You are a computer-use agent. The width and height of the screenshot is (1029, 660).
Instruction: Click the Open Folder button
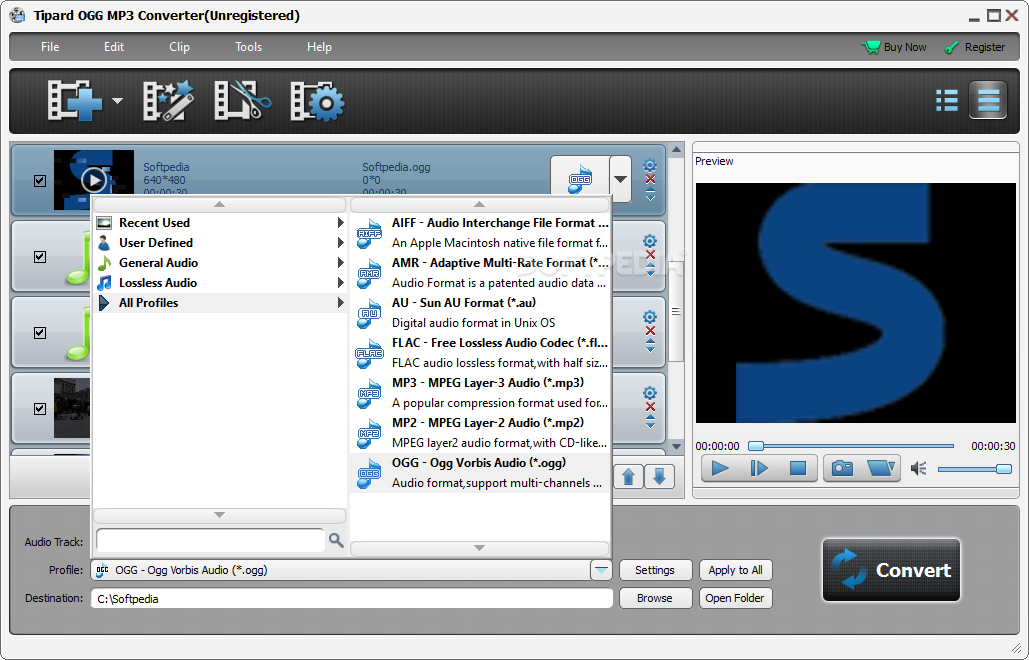tap(735, 598)
